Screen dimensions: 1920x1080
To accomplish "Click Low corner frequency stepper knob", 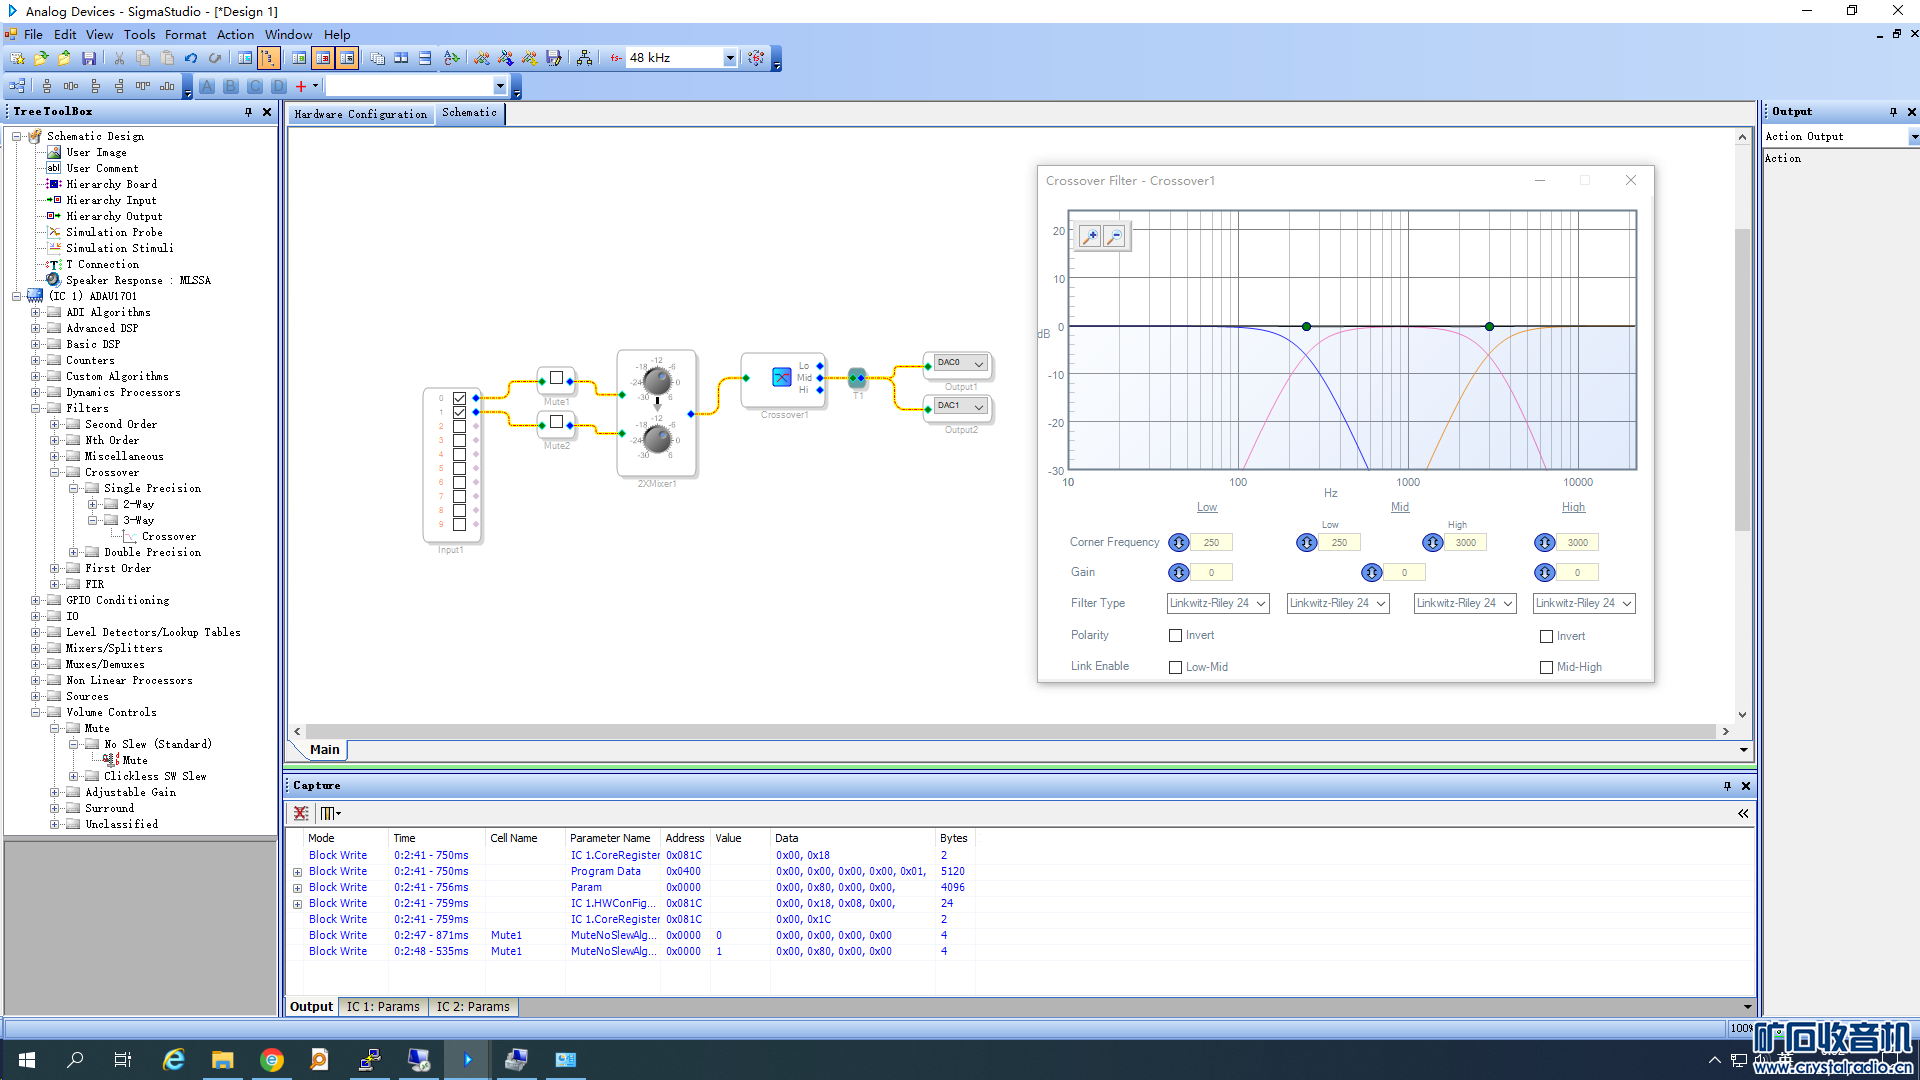I will point(1179,543).
